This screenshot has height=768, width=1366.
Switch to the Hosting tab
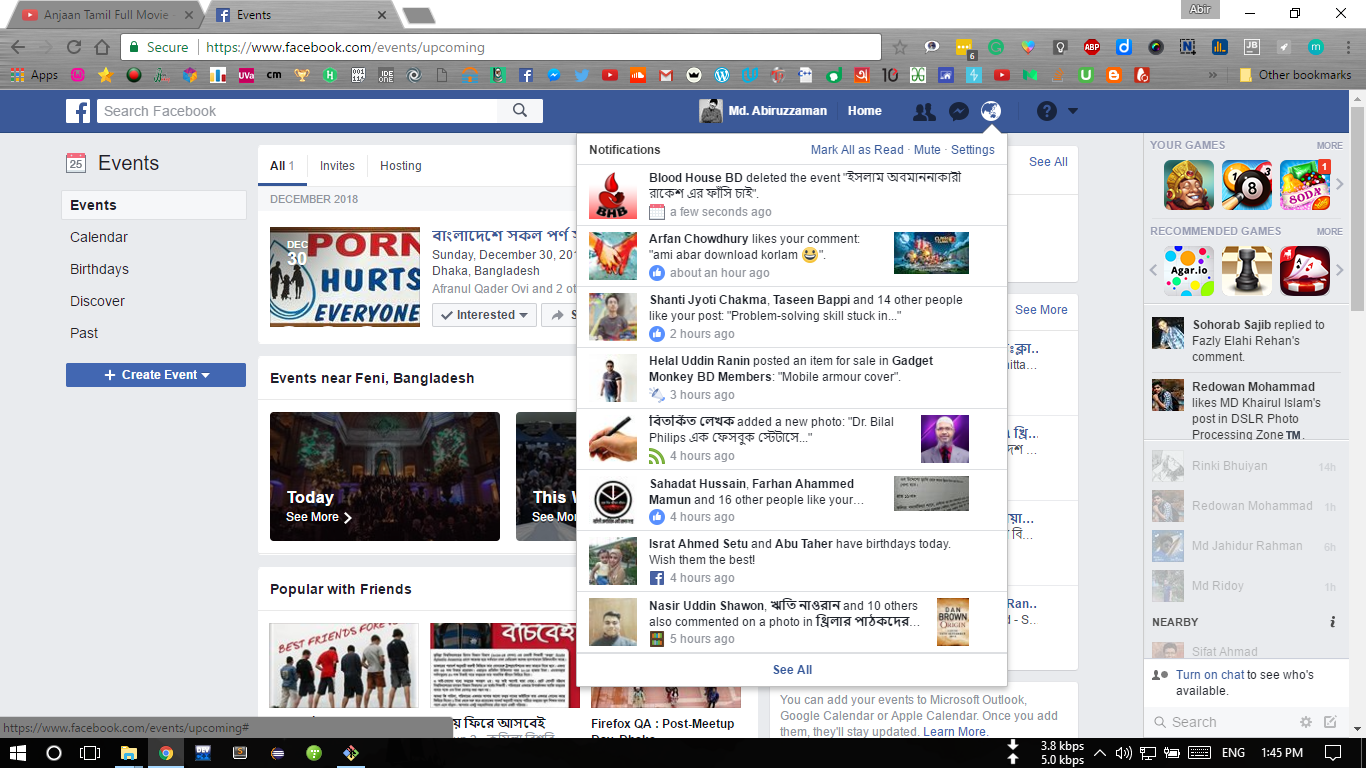pyautogui.click(x=400, y=166)
